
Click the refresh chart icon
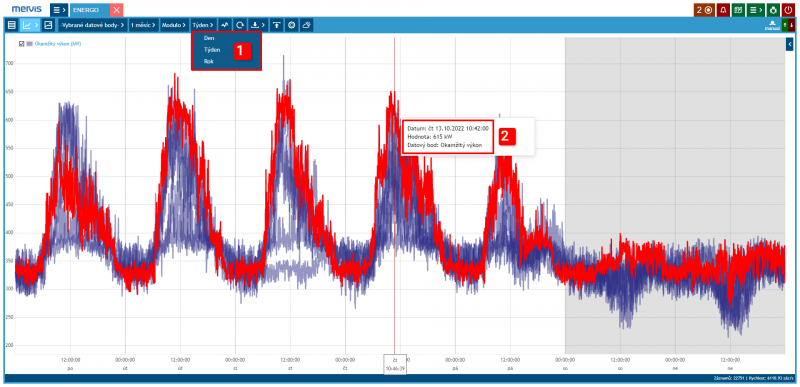pos(240,24)
